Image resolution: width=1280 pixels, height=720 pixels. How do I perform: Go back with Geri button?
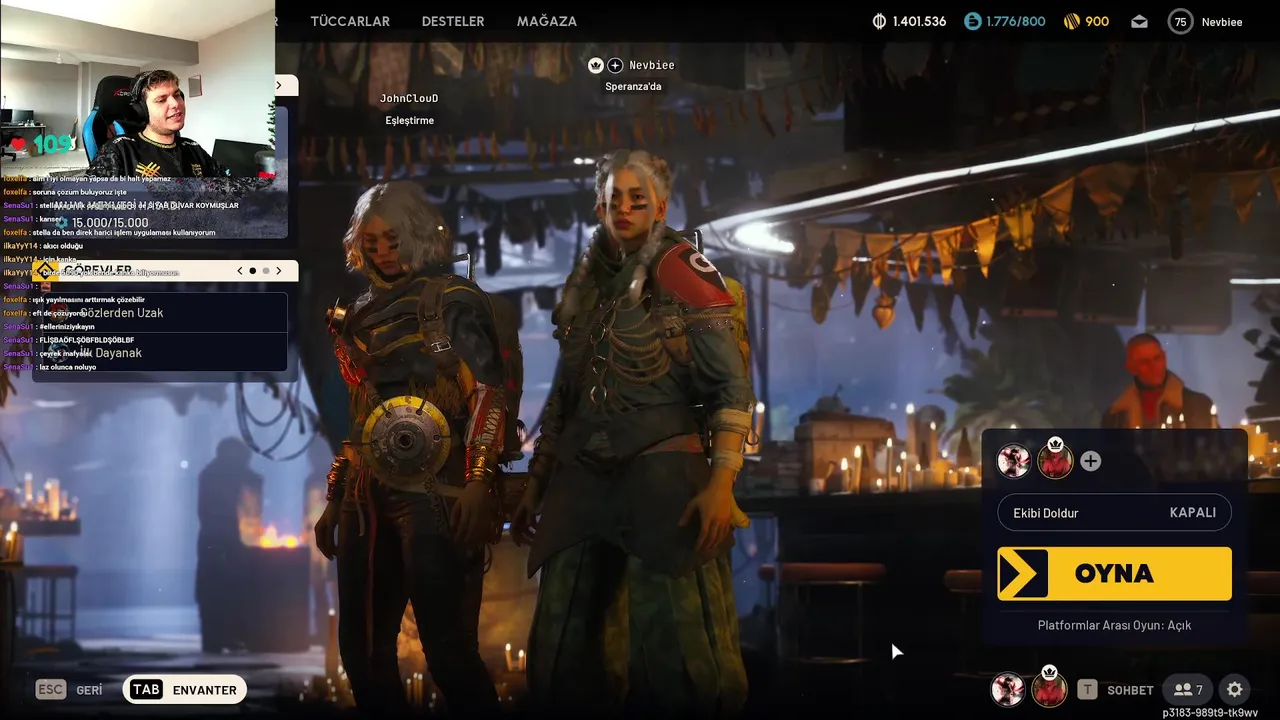(89, 690)
